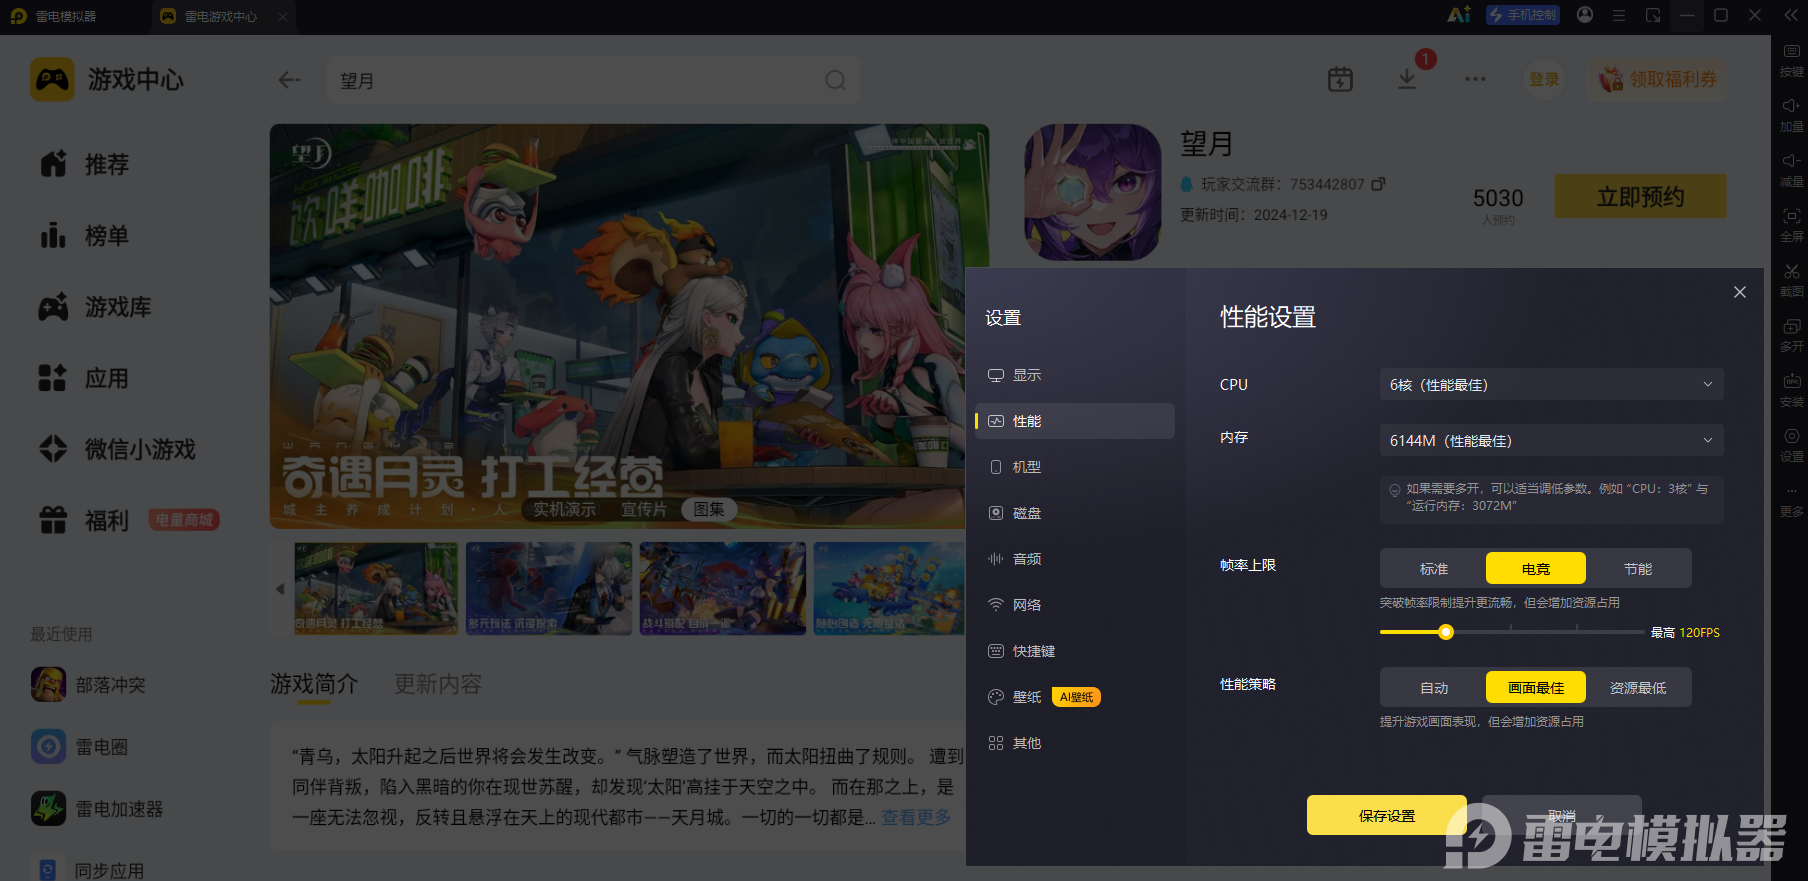Image resolution: width=1808 pixels, height=881 pixels.
Task: Click the search magnifier icon
Action: click(x=835, y=80)
